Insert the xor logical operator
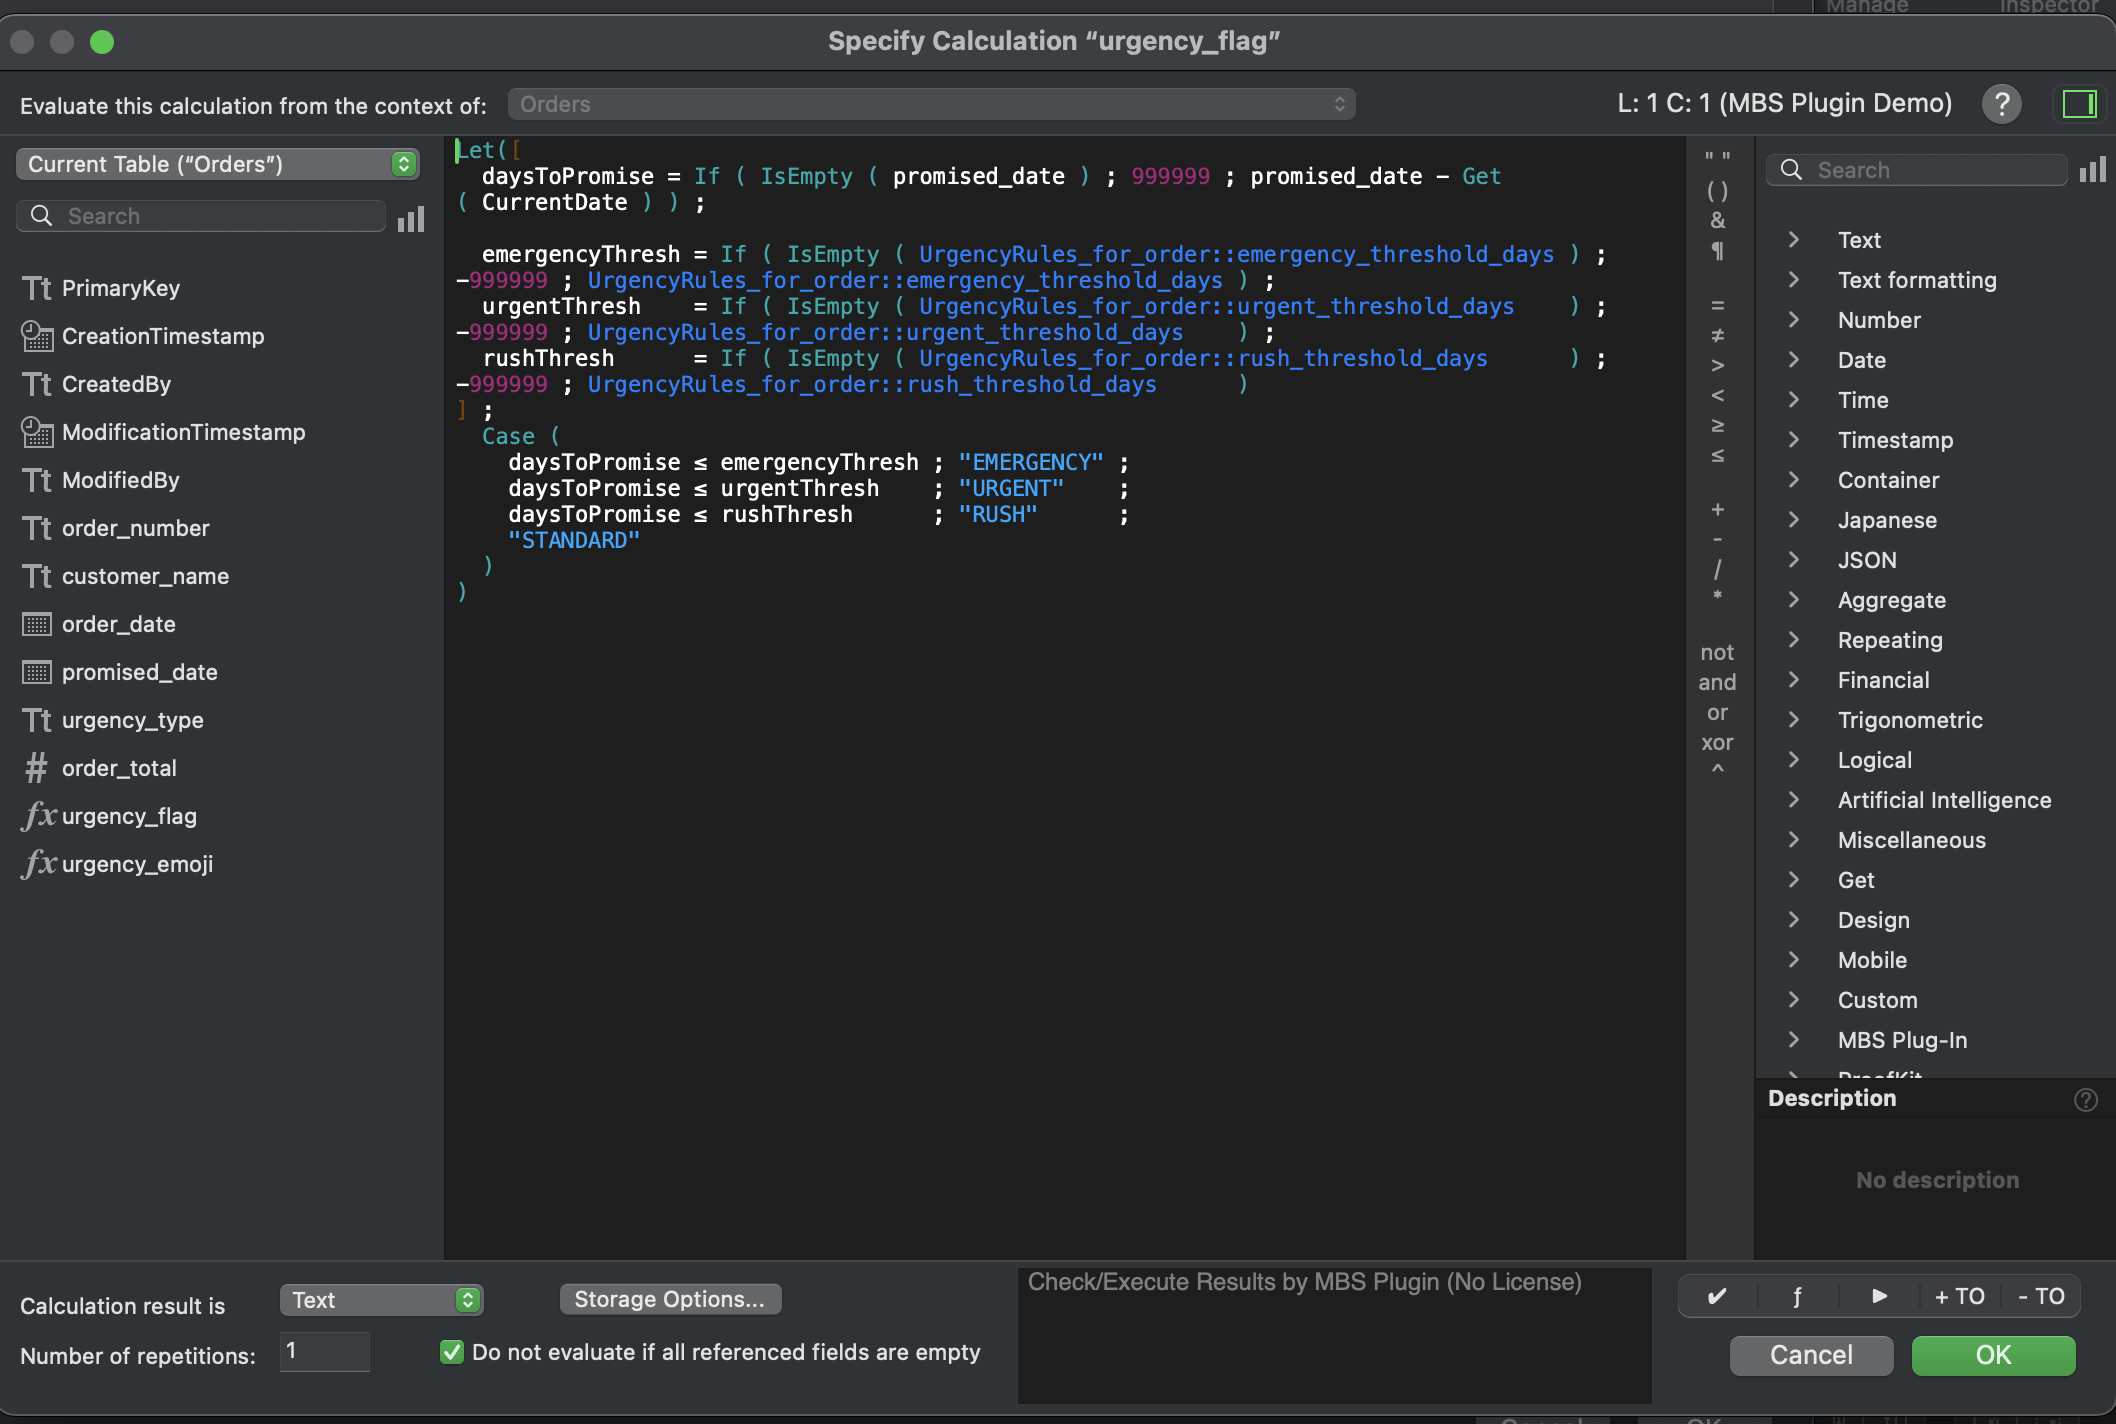The image size is (2116, 1424). point(1717,742)
